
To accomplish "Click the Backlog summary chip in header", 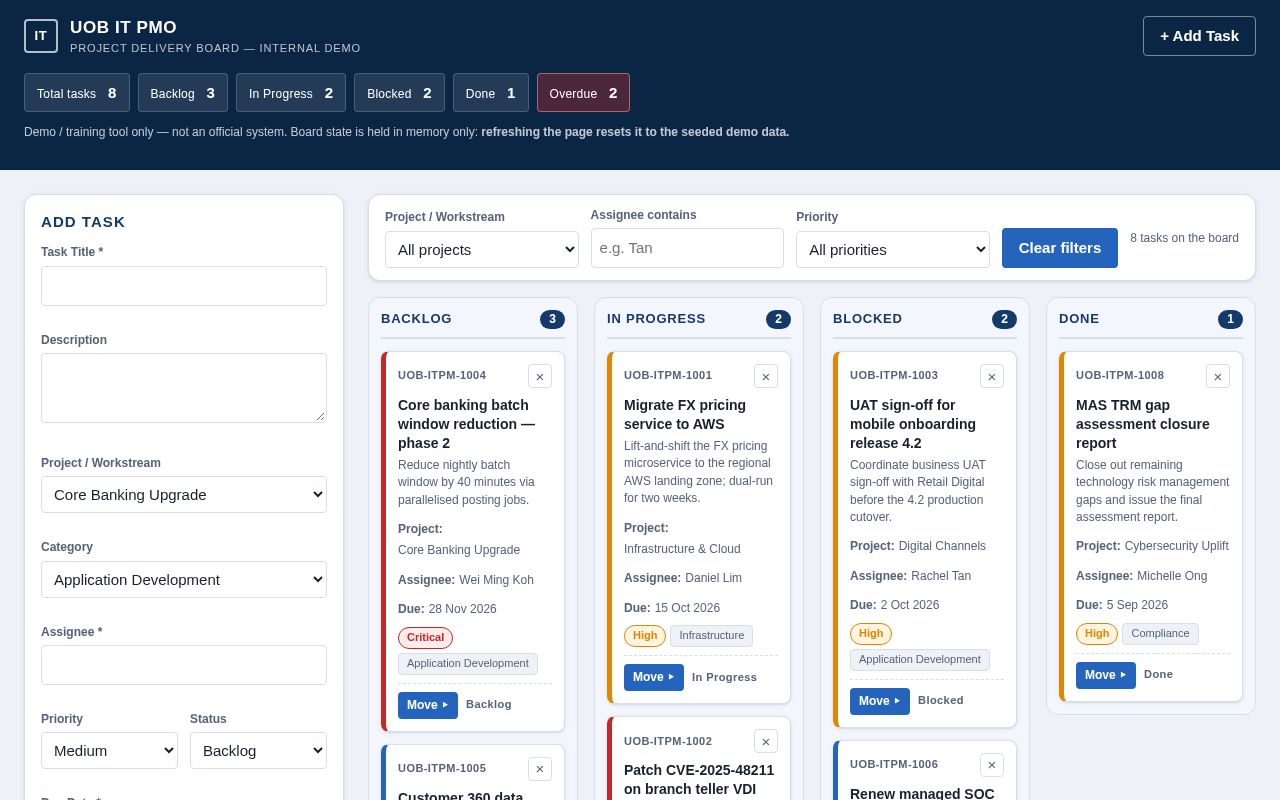I will tap(183, 93).
